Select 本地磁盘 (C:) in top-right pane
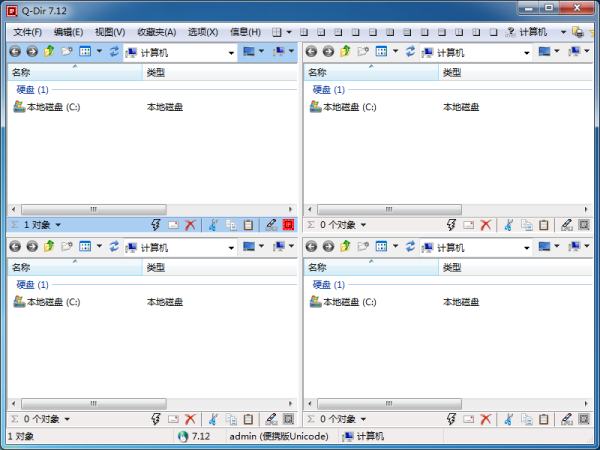Screen dimensions: 600x450 click(x=343, y=107)
